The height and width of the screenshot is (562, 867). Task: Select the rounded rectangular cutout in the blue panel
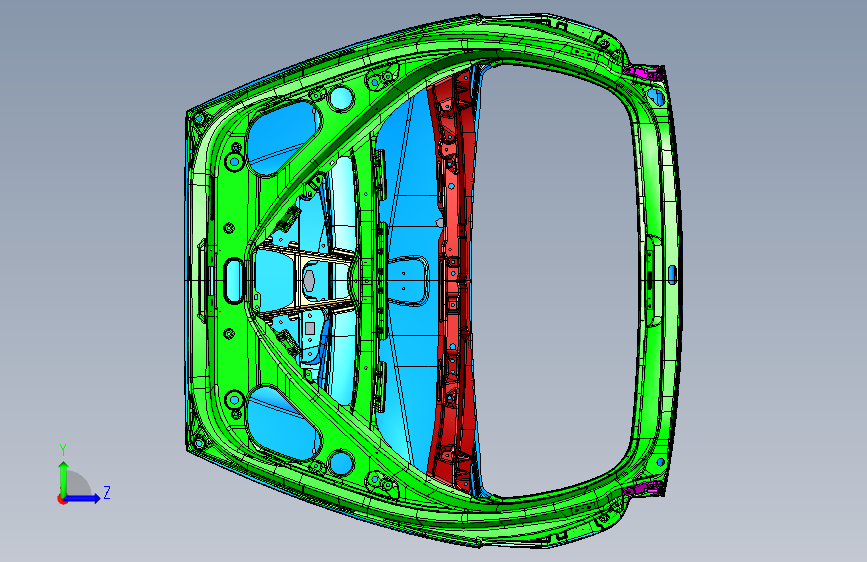[x=409, y=279]
